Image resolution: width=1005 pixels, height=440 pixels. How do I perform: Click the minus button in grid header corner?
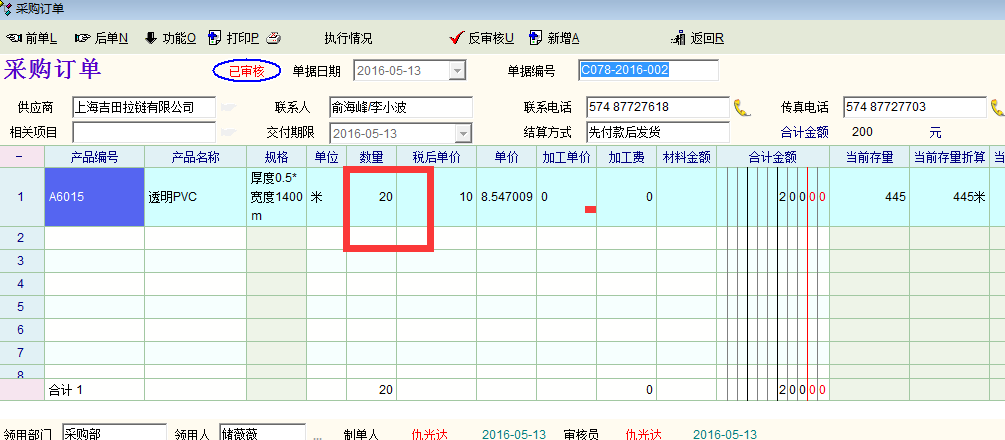(21, 156)
